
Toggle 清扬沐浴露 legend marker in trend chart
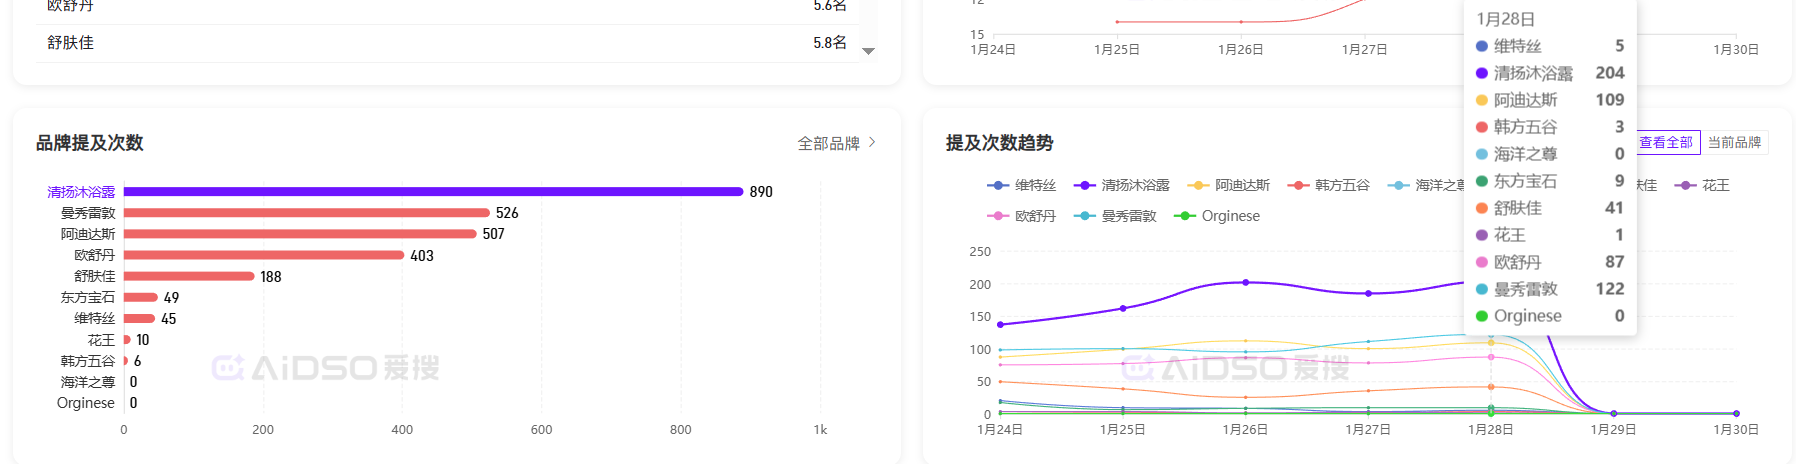[1085, 186]
